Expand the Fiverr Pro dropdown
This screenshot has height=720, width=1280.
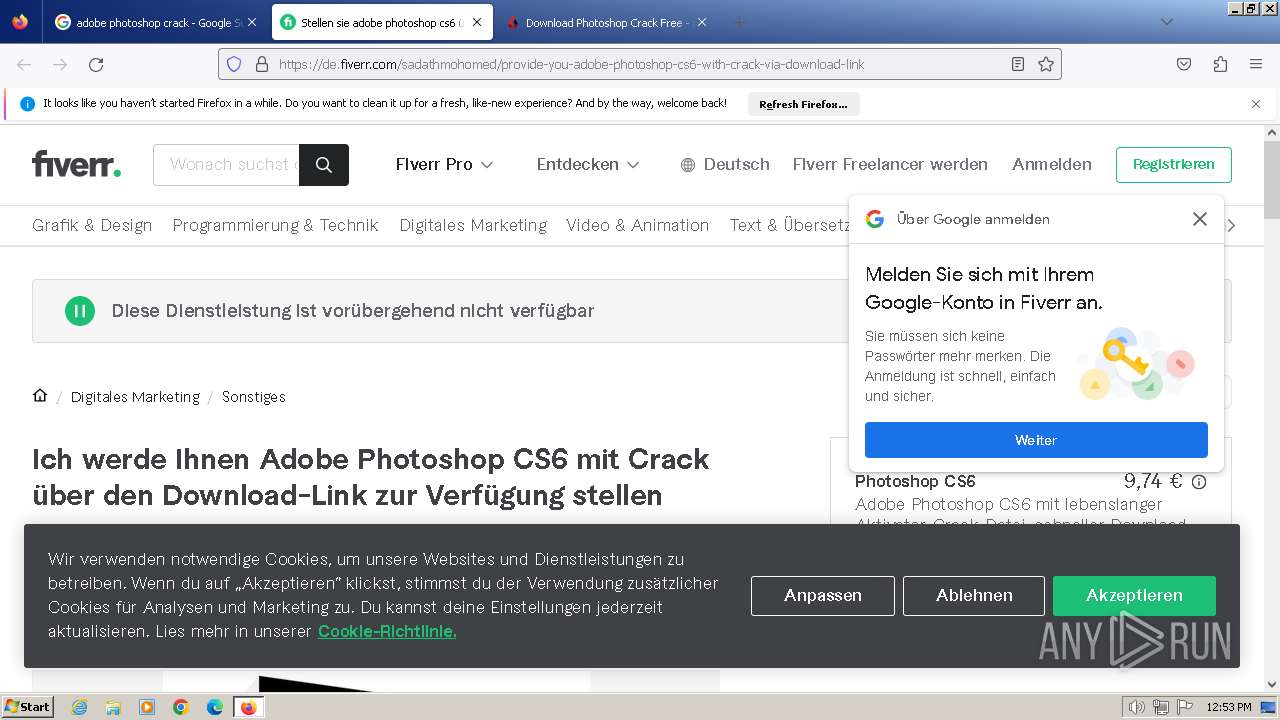coord(444,164)
